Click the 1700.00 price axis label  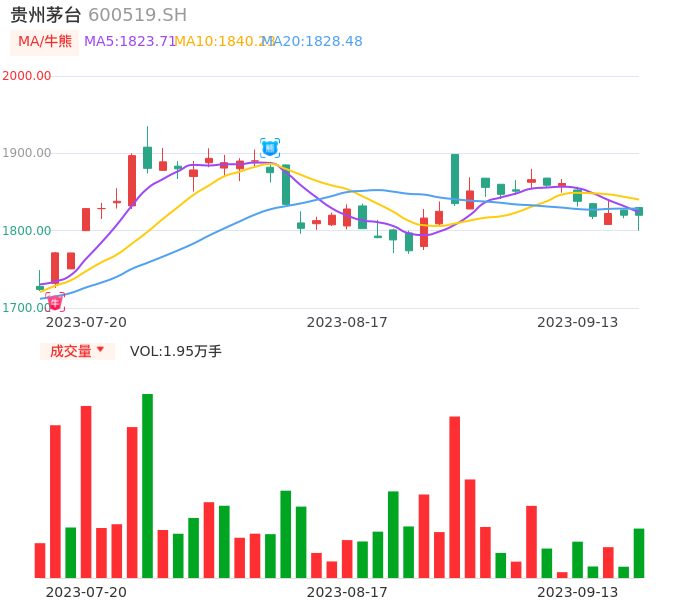[26, 308]
